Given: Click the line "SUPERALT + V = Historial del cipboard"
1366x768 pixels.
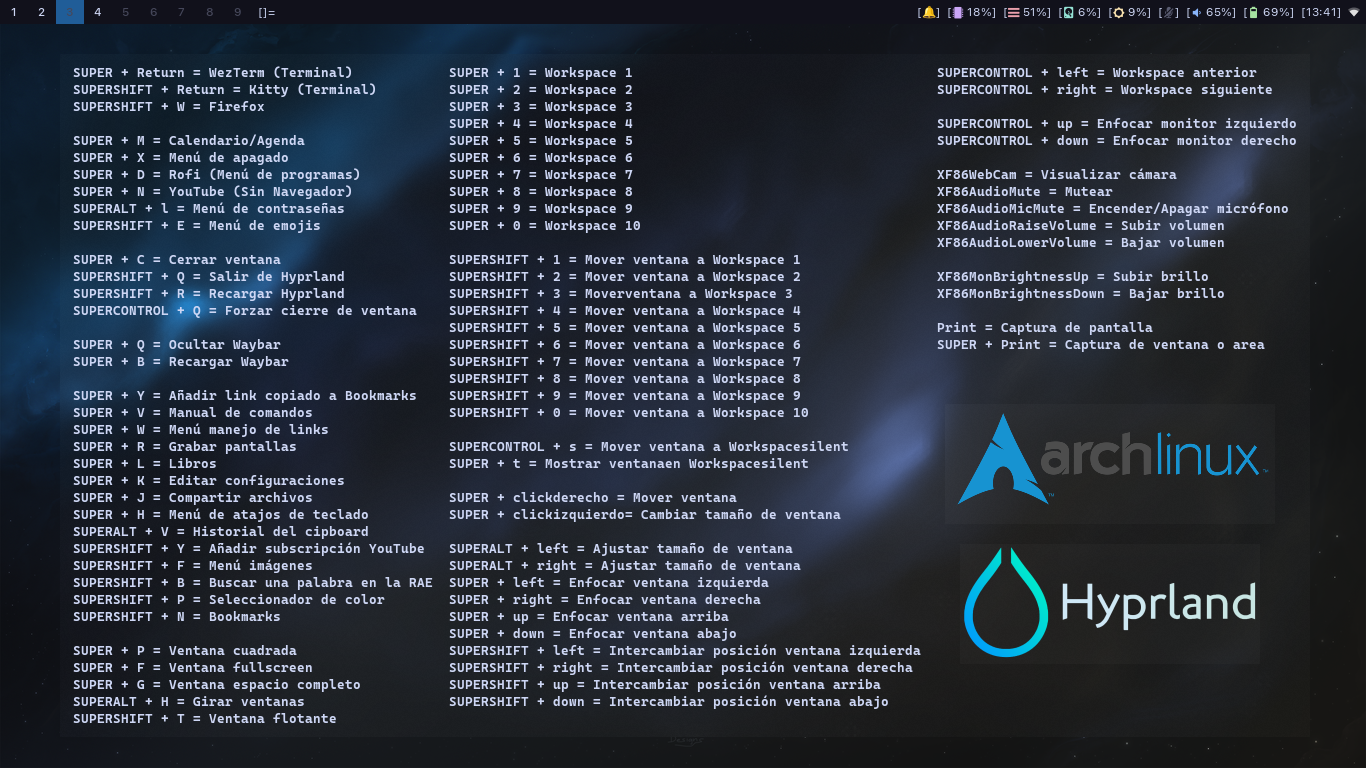Looking at the screenshot, I should pyautogui.click(x=221, y=532).
